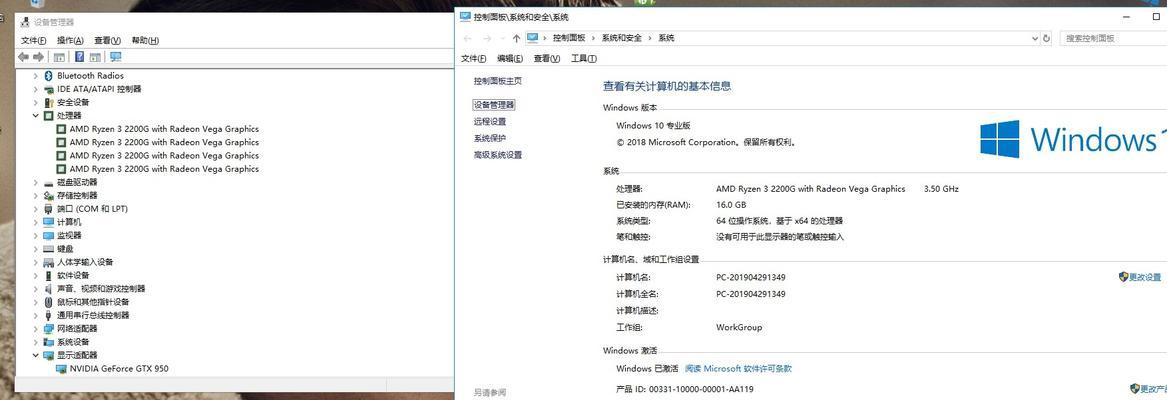Image resolution: width=1167 pixels, height=400 pixels.
Task: Open 编辑(E) menu in System window
Action: coord(510,59)
